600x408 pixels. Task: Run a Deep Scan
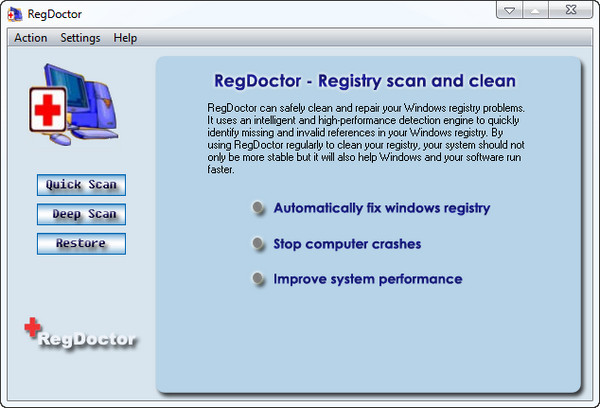[x=81, y=214]
